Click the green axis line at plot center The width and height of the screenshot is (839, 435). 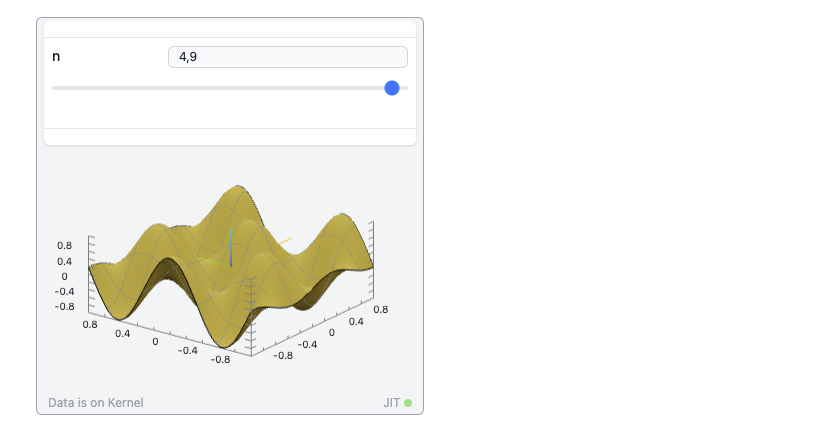coord(212,262)
